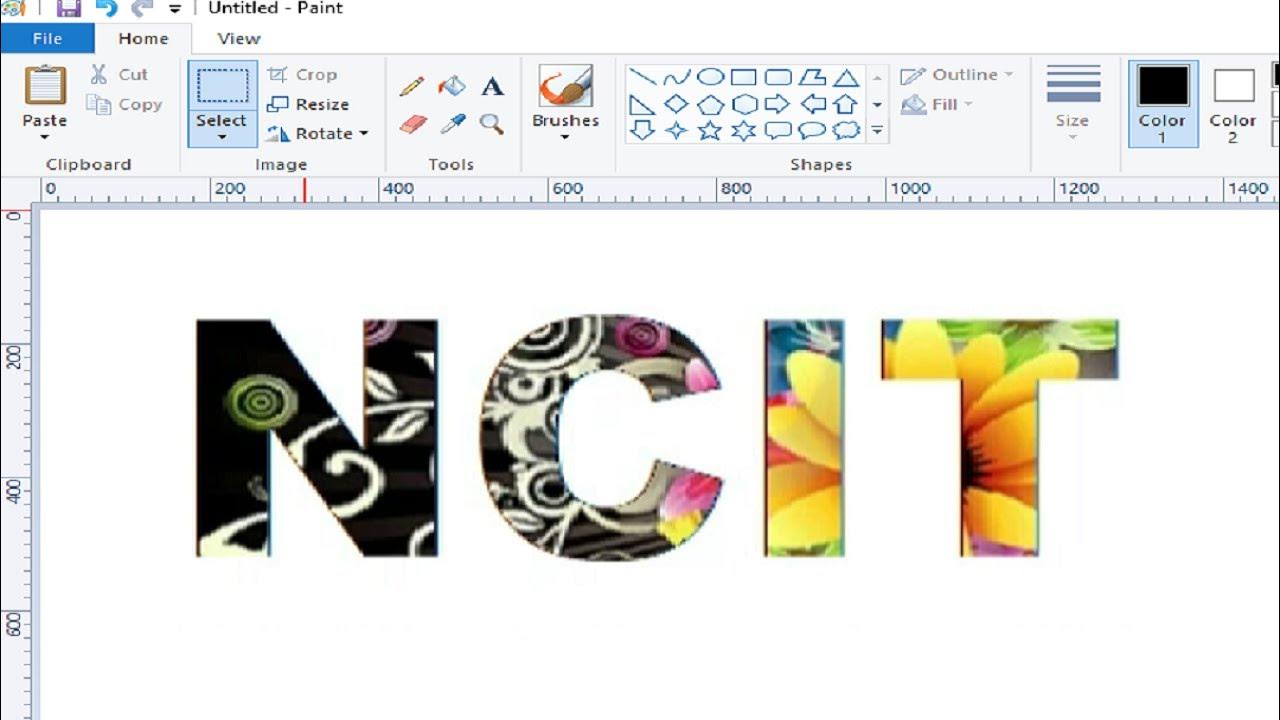
Task: Select the Pencil tool
Action: coord(412,86)
